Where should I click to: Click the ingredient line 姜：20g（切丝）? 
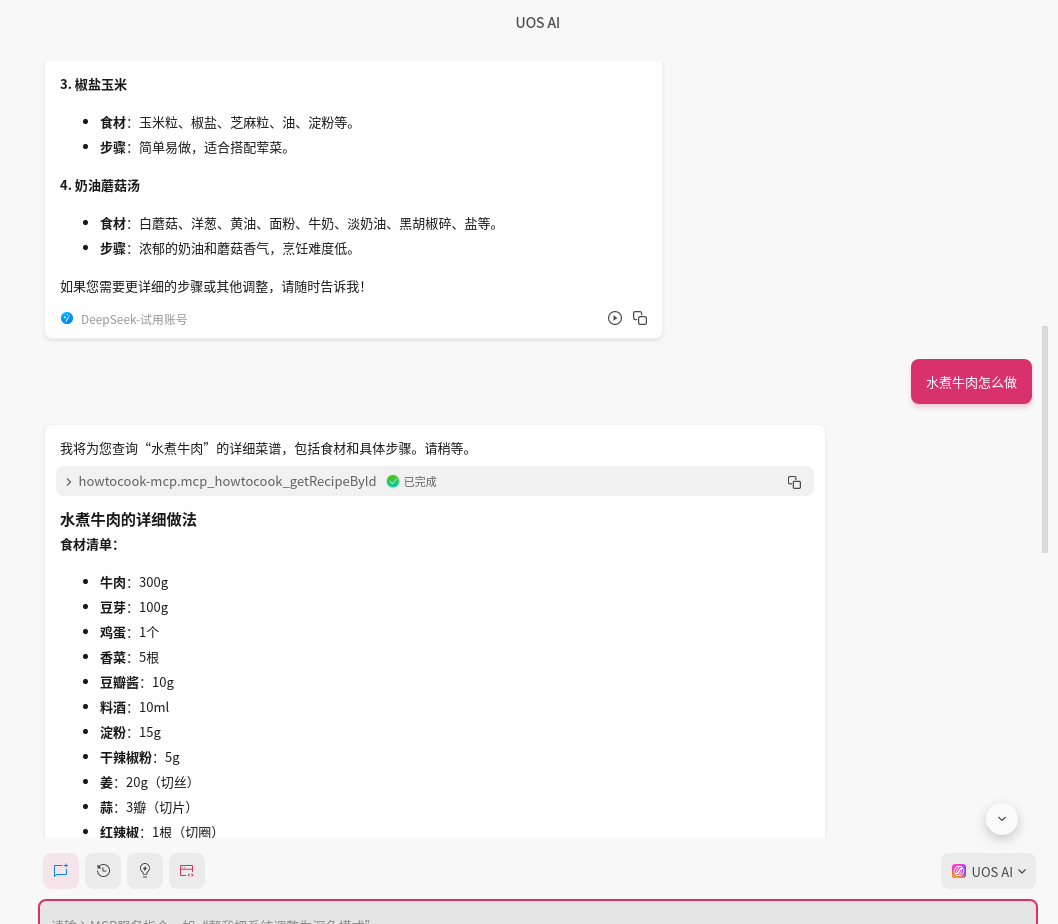click(149, 782)
